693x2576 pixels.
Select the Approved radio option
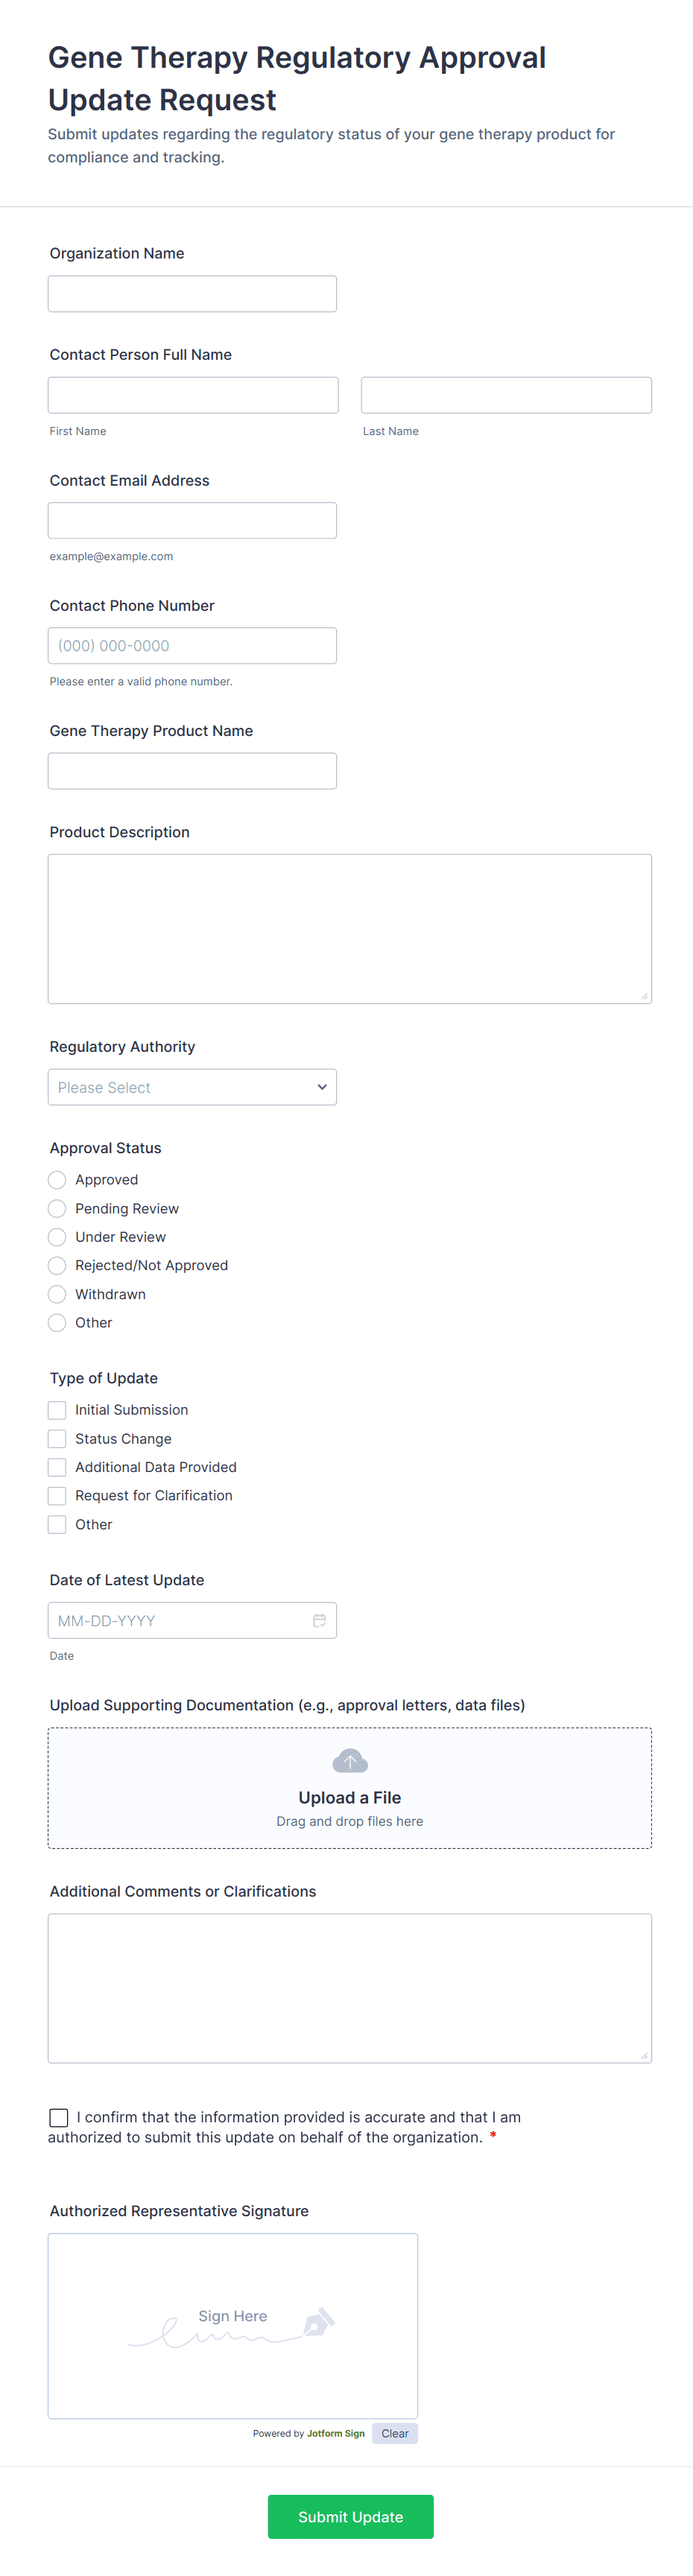point(57,1180)
